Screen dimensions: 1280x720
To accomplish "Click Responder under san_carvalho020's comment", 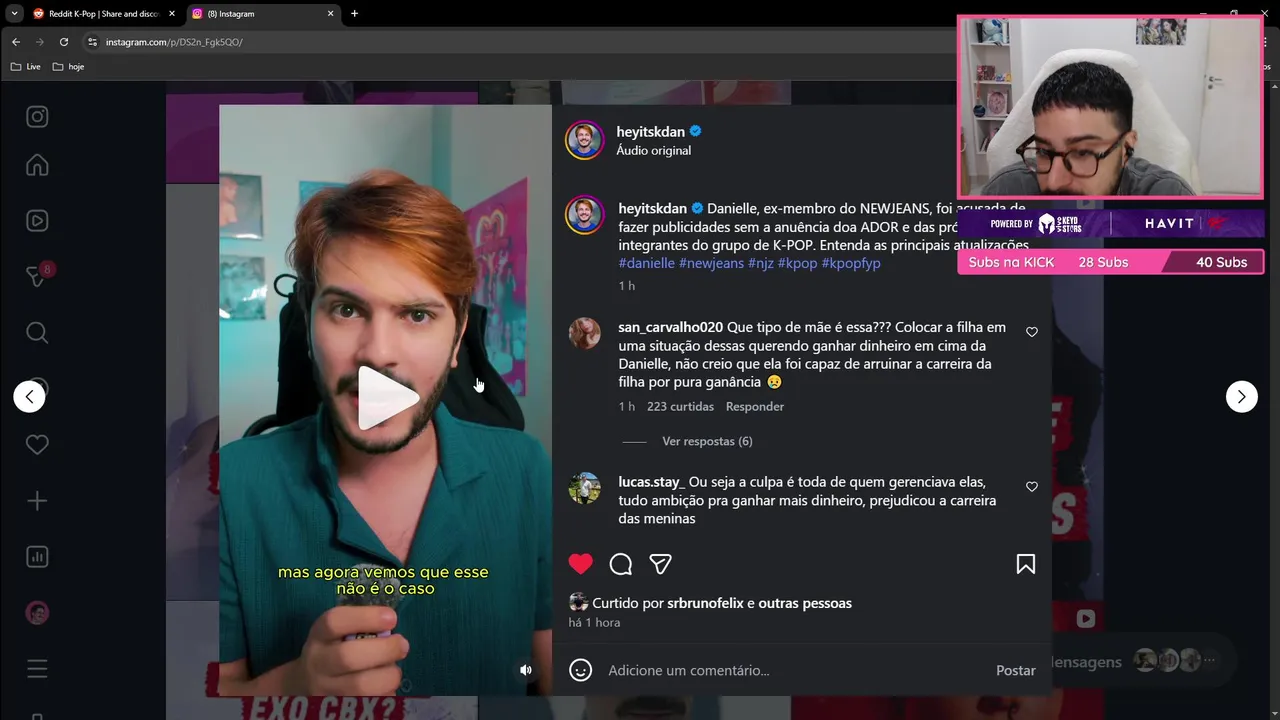I will point(755,406).
